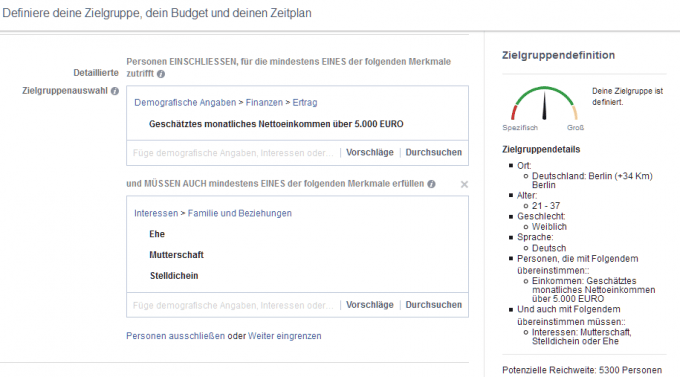Open 'Familie und Beziehungen' breadcrumb link
The width and height of the screenshot is (680, 377).
(240, 213)
